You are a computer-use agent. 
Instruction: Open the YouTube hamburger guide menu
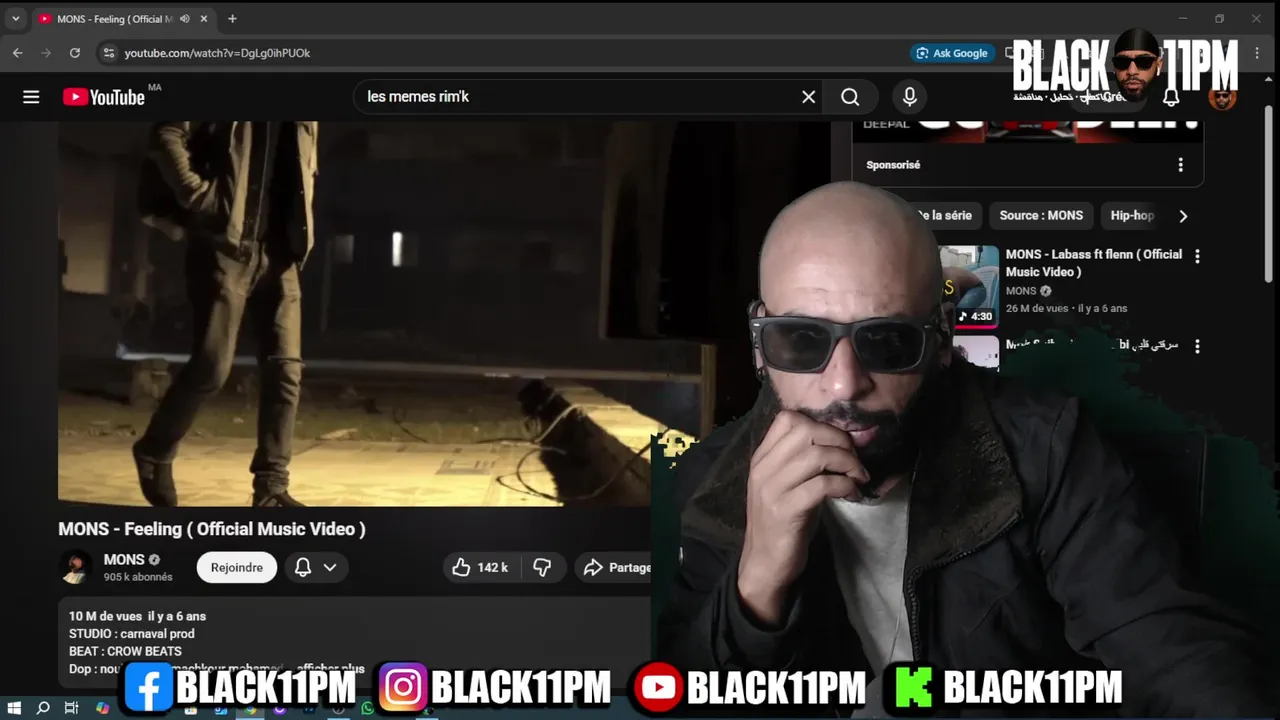tap(31, 97)
